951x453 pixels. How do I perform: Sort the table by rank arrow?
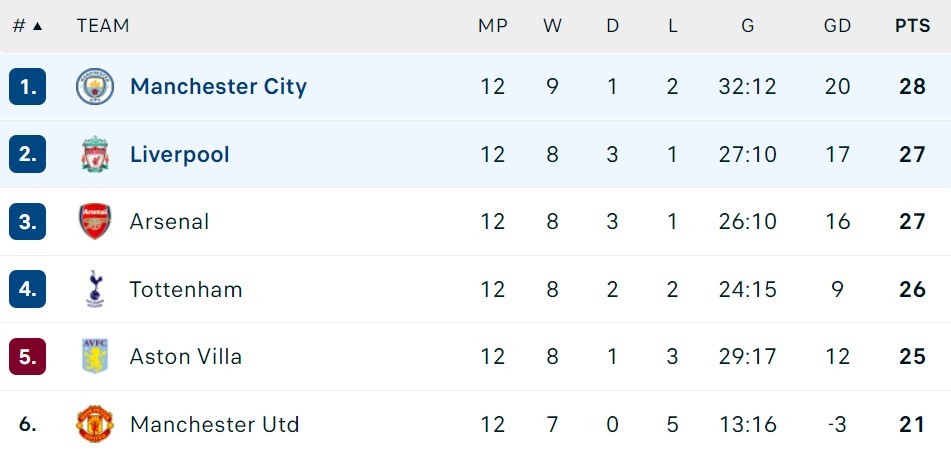(38, 26)
